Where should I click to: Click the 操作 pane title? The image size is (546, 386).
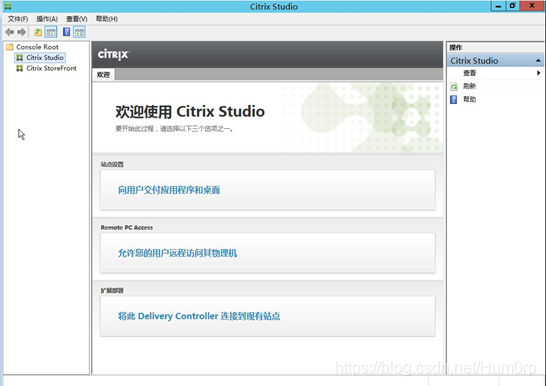pyautogui.click(x=455, y=47)
